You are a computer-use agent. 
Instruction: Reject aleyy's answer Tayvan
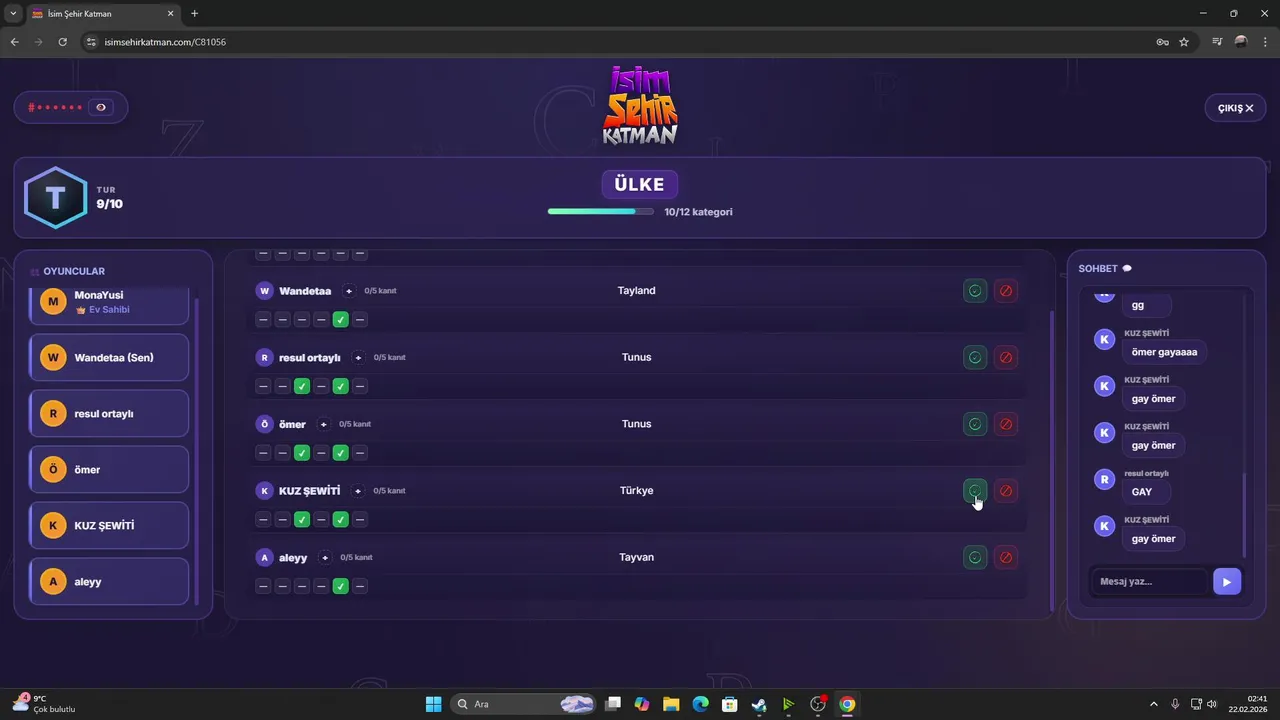click(x=1006, y=557)
